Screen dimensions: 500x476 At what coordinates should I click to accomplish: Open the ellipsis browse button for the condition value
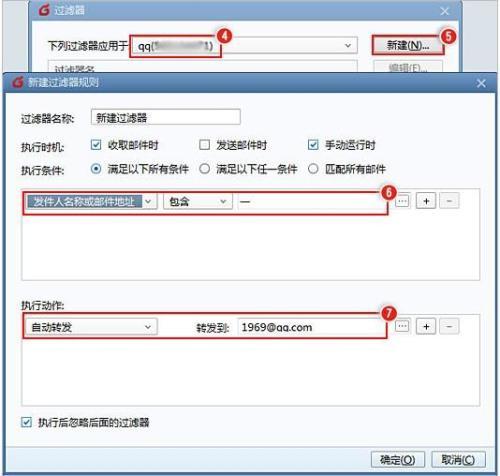pyautogui.click(x=402, y=201)
